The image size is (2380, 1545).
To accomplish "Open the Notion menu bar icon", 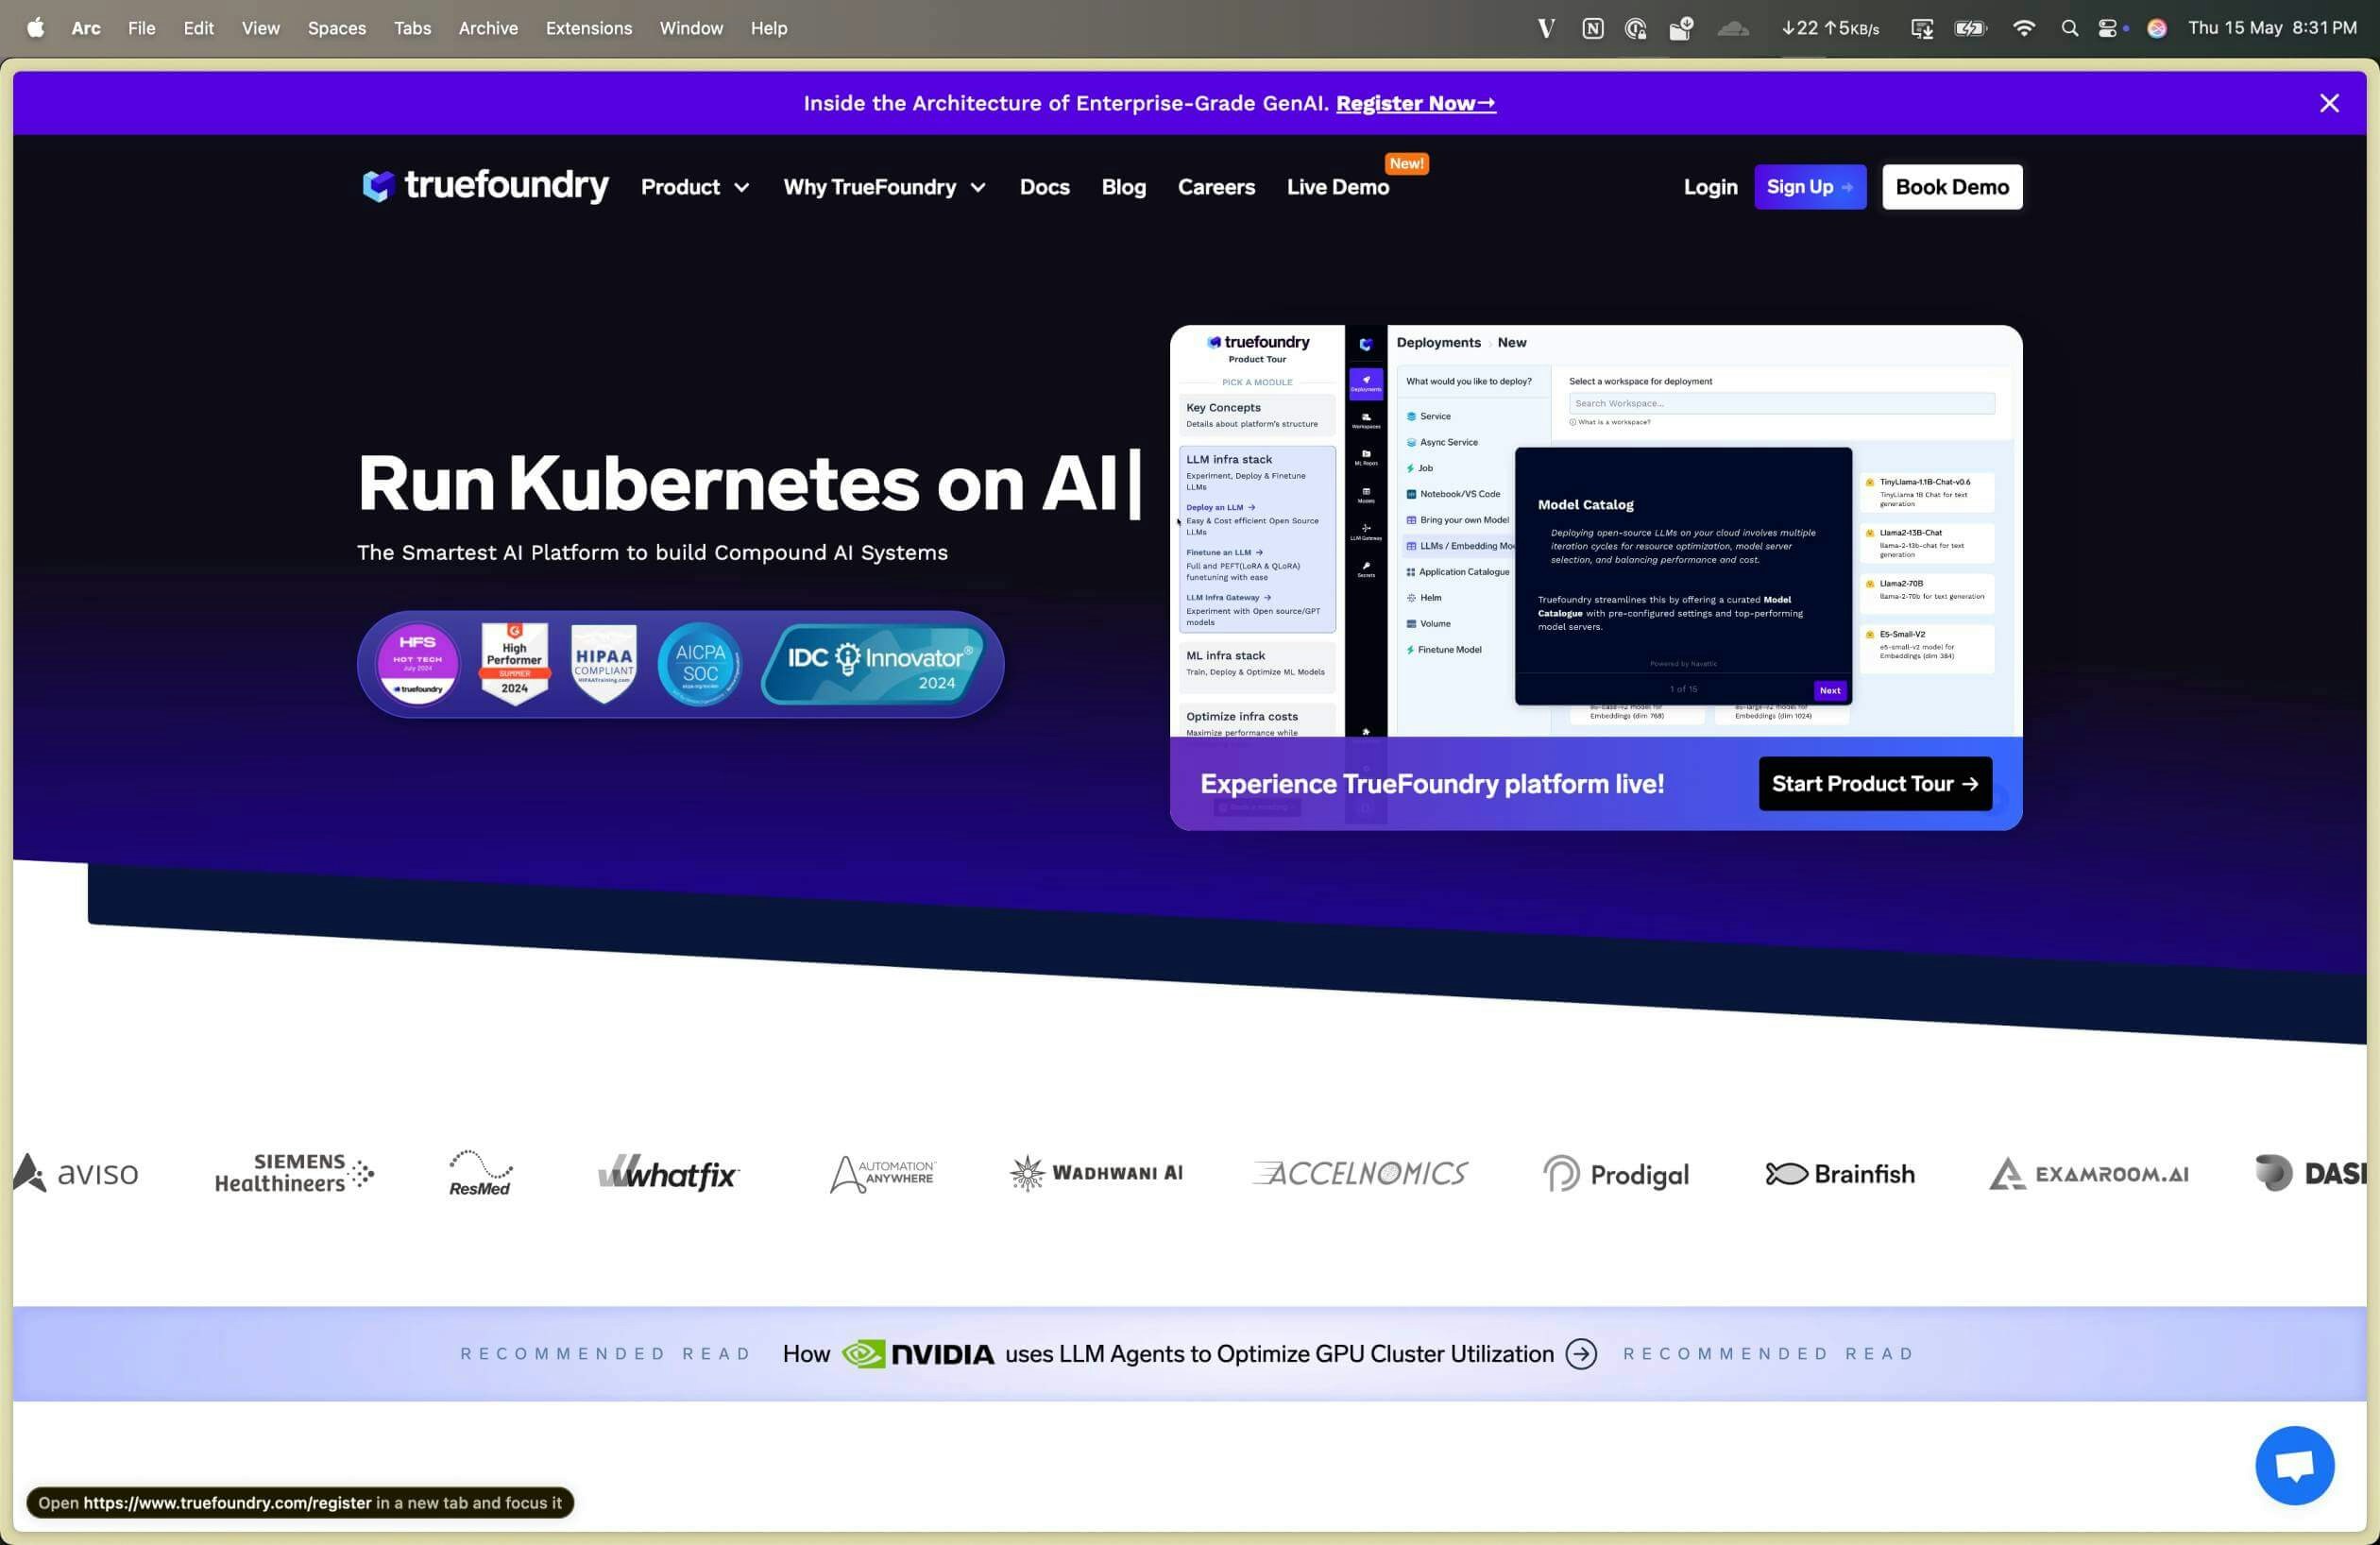I will click(x=1593, y=28).
